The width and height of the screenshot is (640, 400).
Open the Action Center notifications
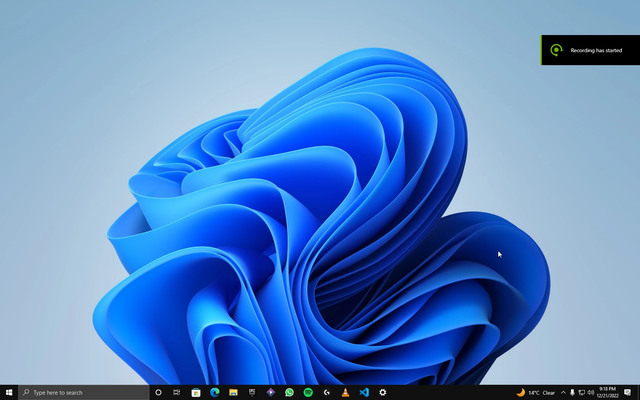[627, 393]
